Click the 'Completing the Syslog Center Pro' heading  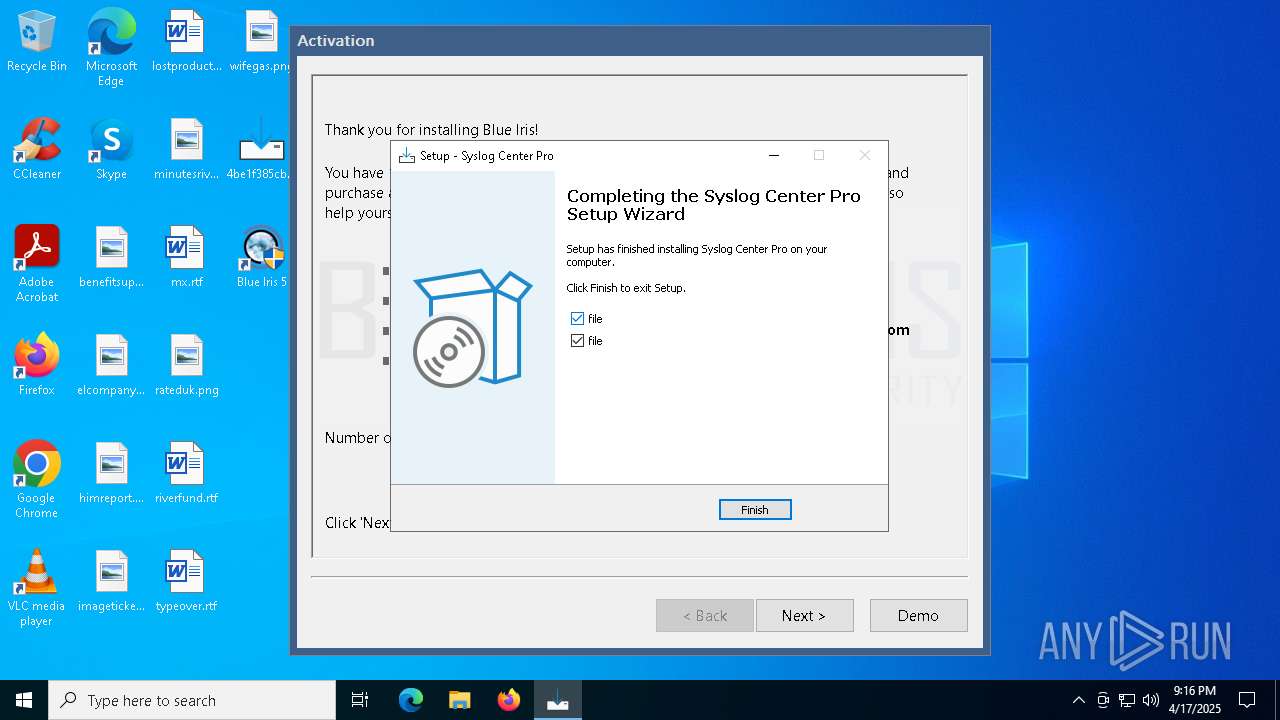coord(714,205)
